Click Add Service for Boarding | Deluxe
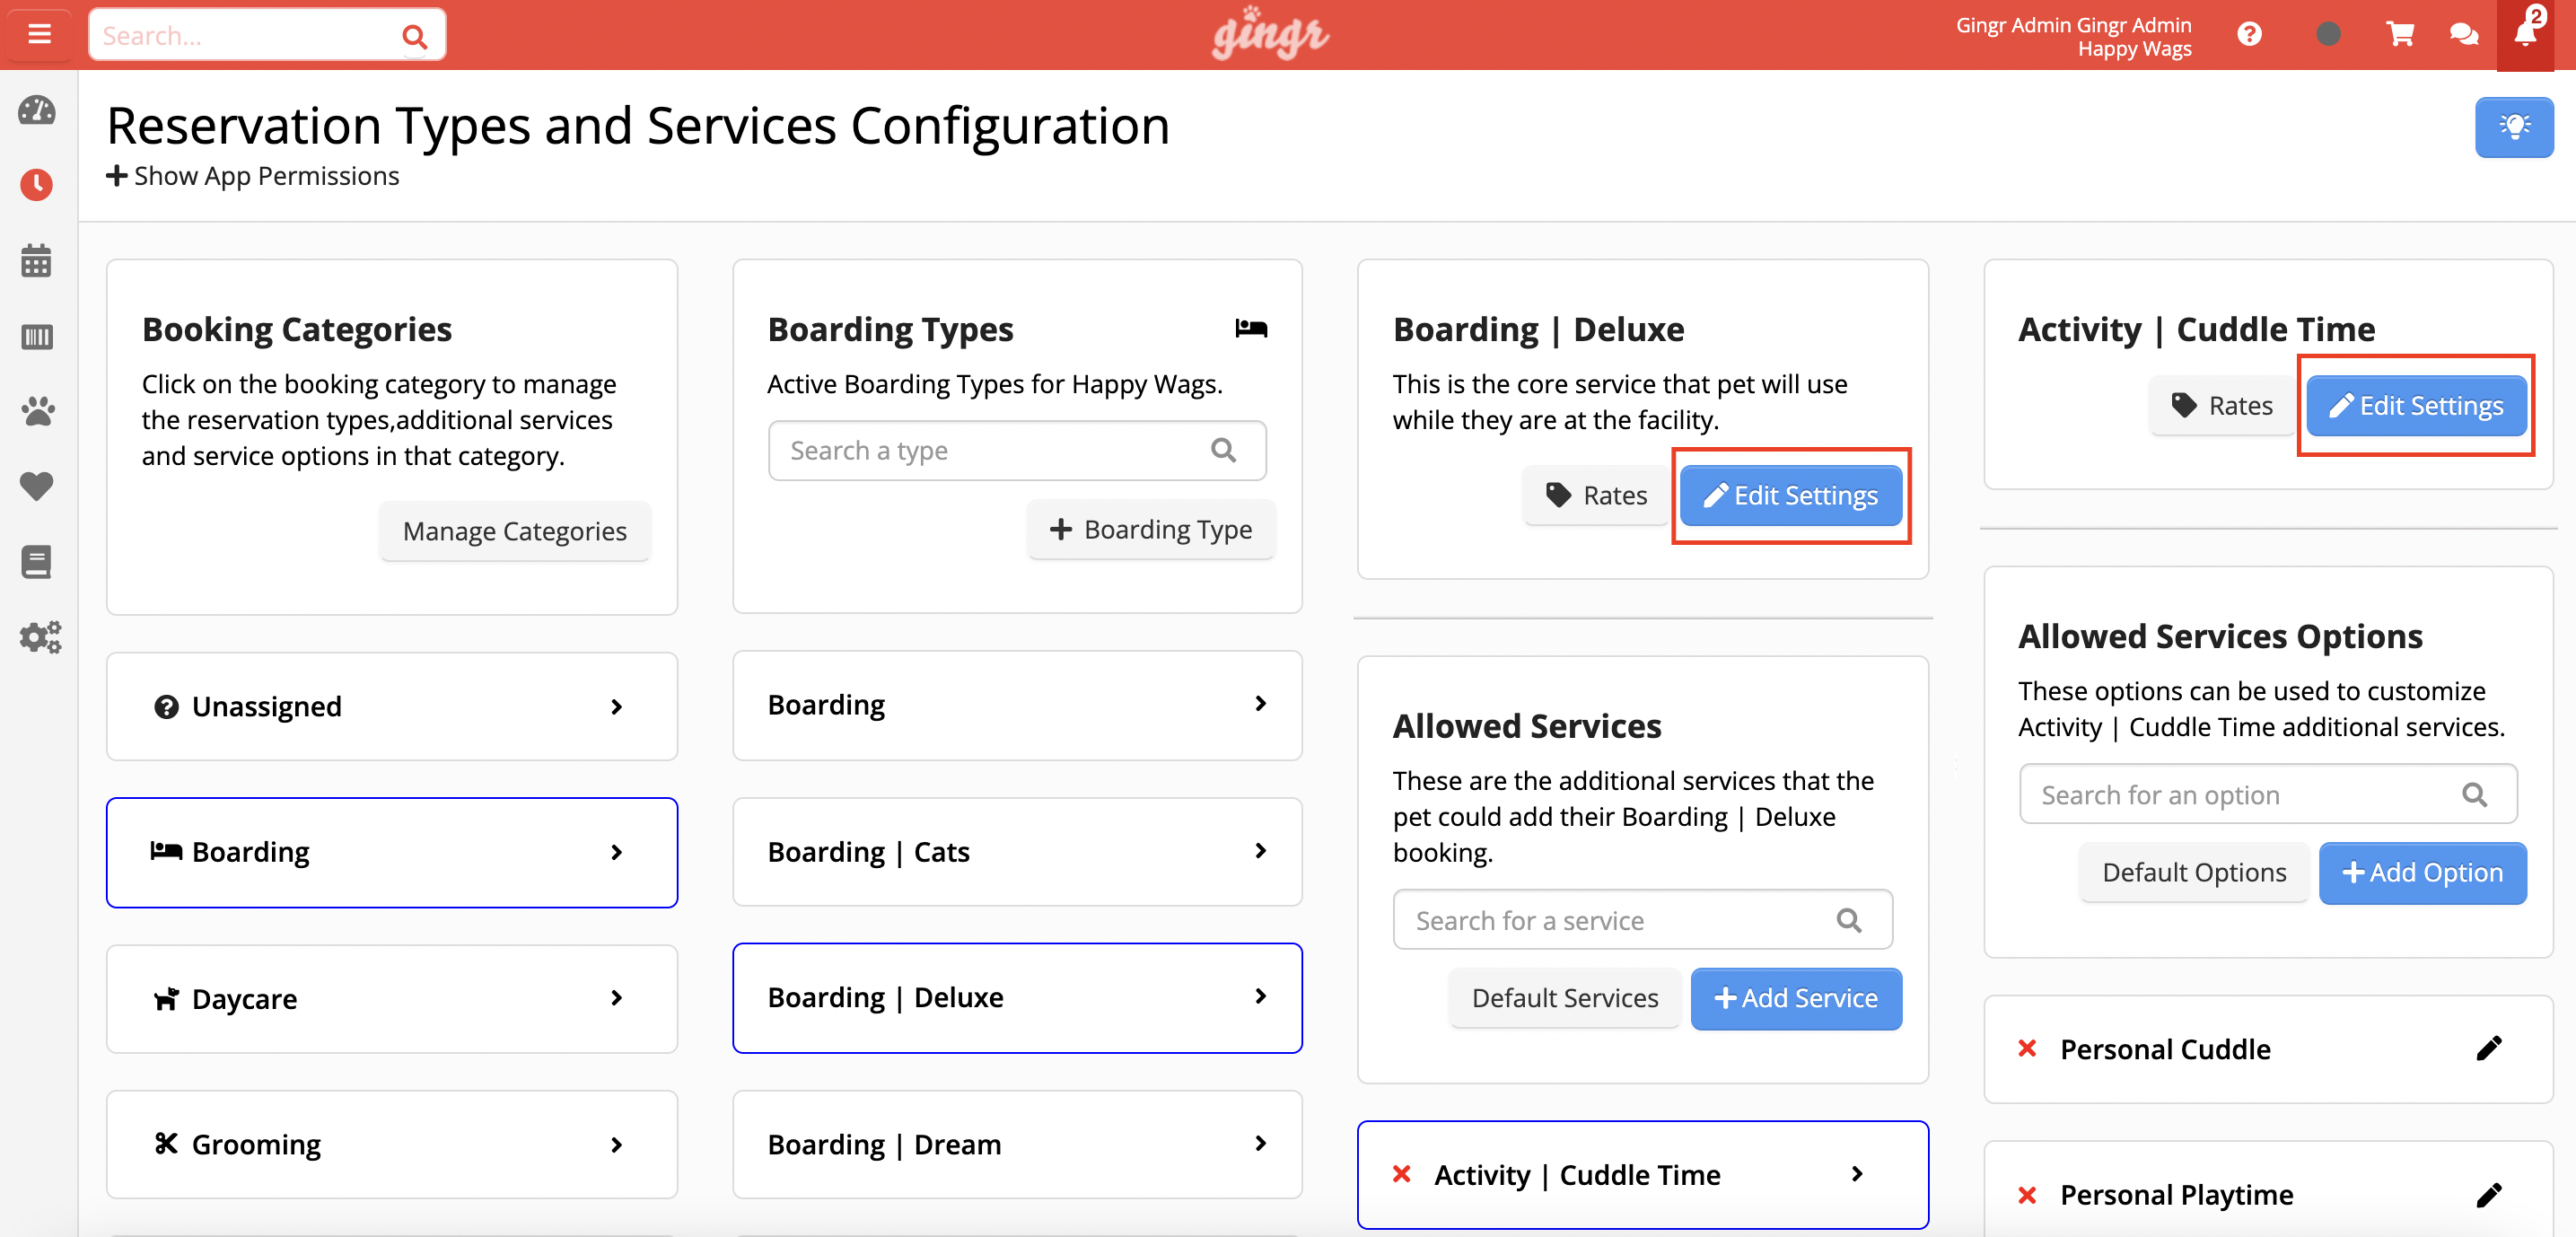Image resolution: width=2576 pixels, height=1237 pixels. tap(1796, 997)
